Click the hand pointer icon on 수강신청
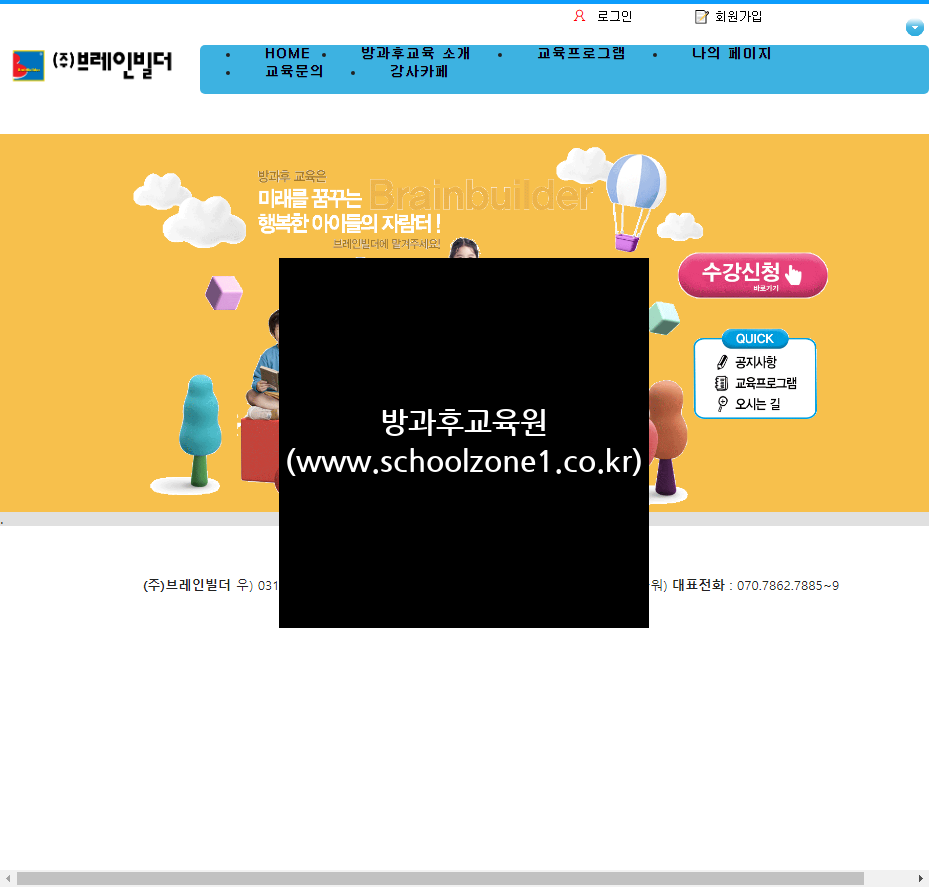 [794, 274]
